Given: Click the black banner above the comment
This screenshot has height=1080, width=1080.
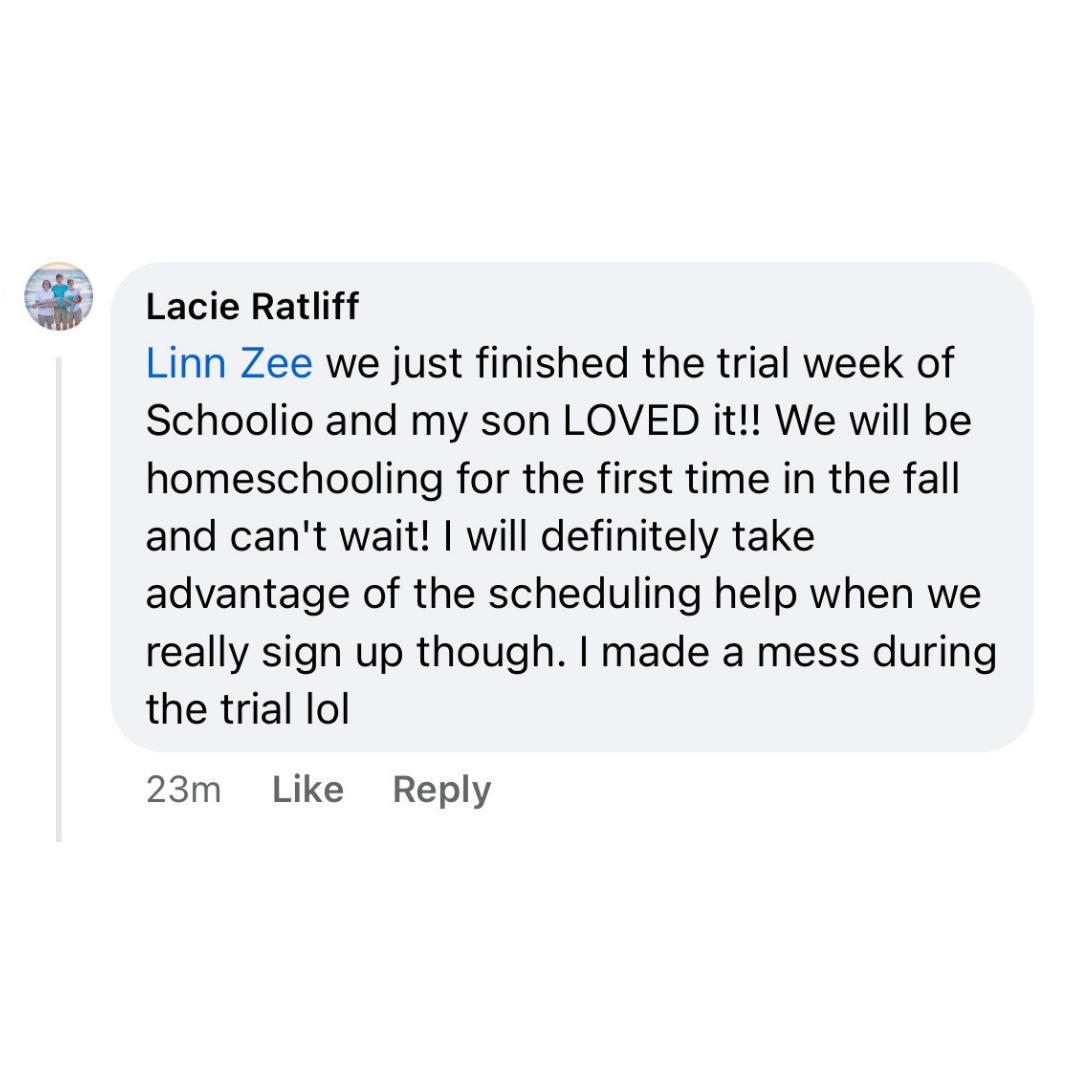Looking at the screenshot, I should (540, 118).
